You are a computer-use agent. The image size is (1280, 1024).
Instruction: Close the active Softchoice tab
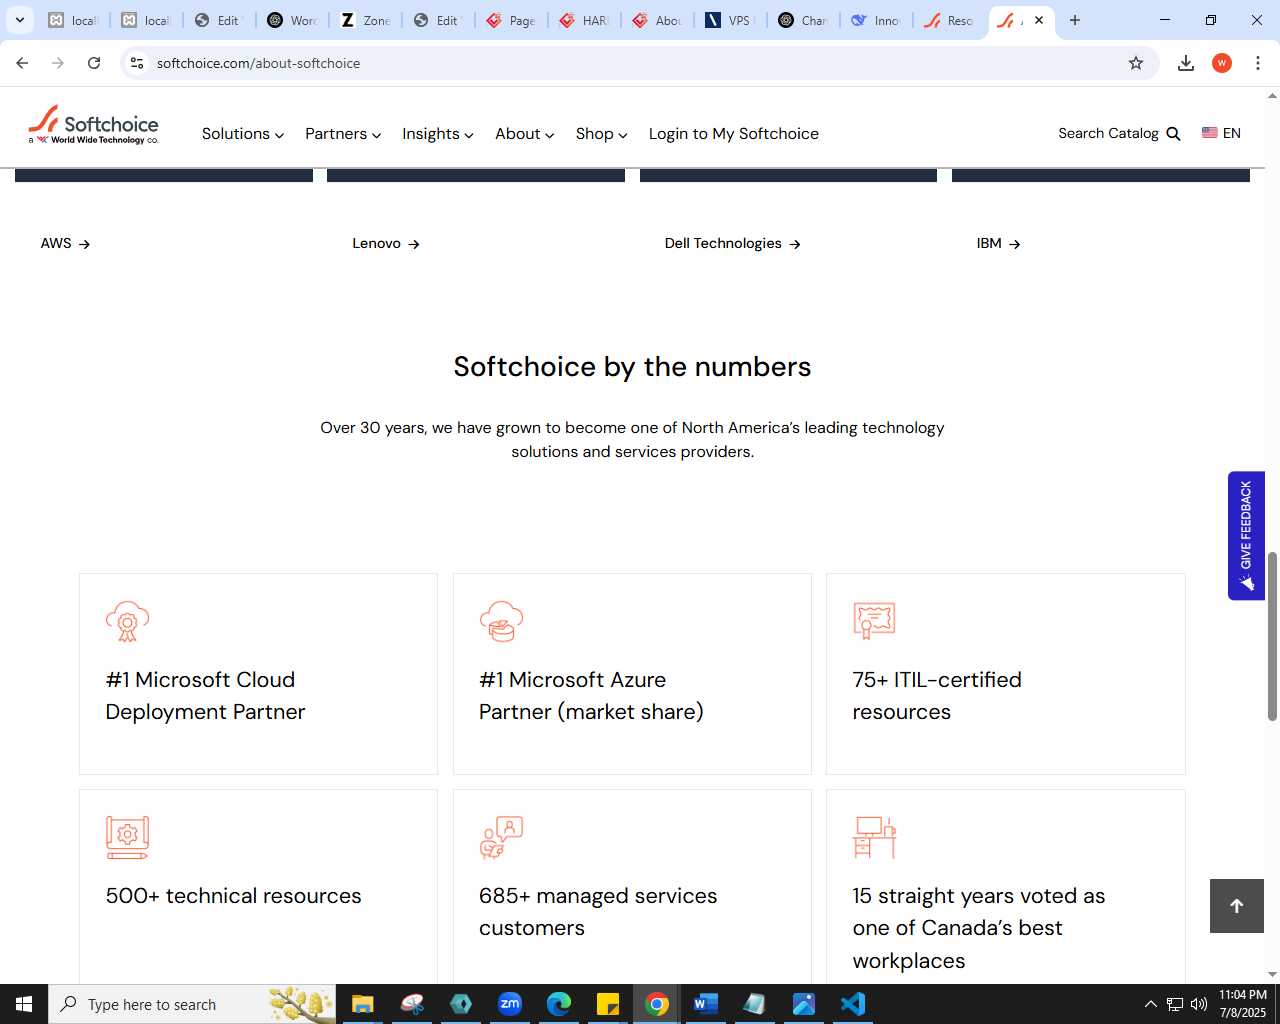point(1039,20)
